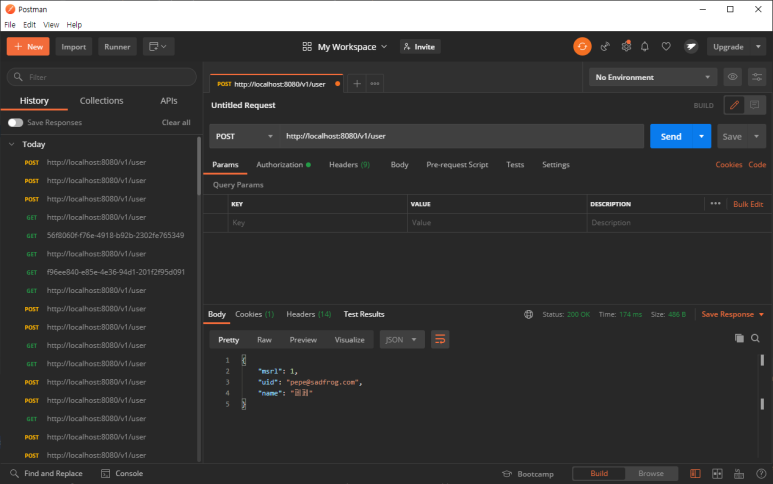773x484 pixels.
Task: Open the POST method dropdown
Action: coord(244,136)
